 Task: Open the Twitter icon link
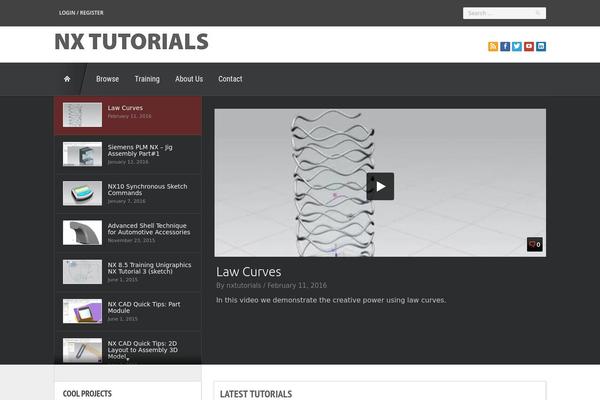click(x=517, y=46)
